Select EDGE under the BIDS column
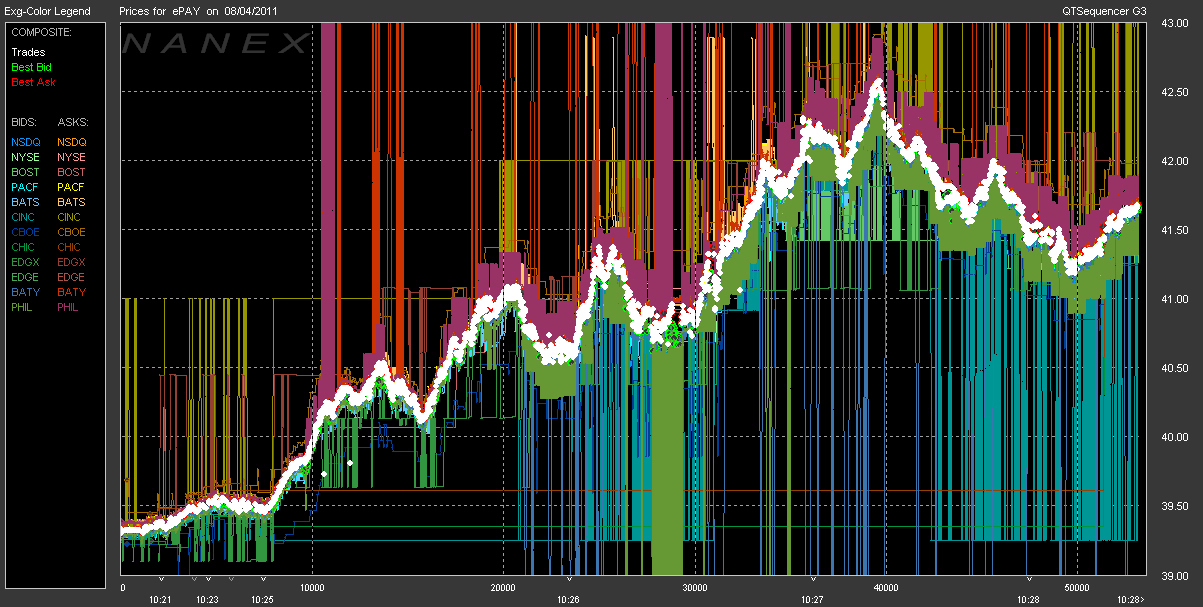The width and height of the screenshot is (1203, 607). pos(26,277)
